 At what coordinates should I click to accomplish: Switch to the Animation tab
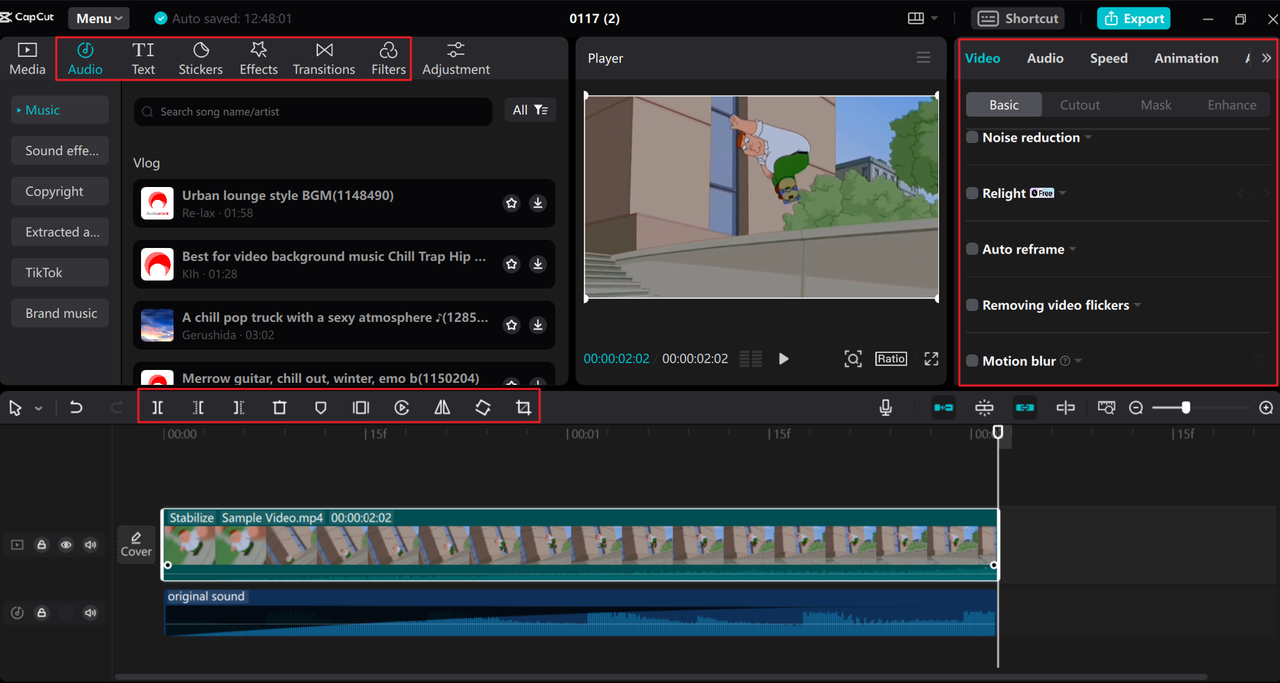(1186, 58)
